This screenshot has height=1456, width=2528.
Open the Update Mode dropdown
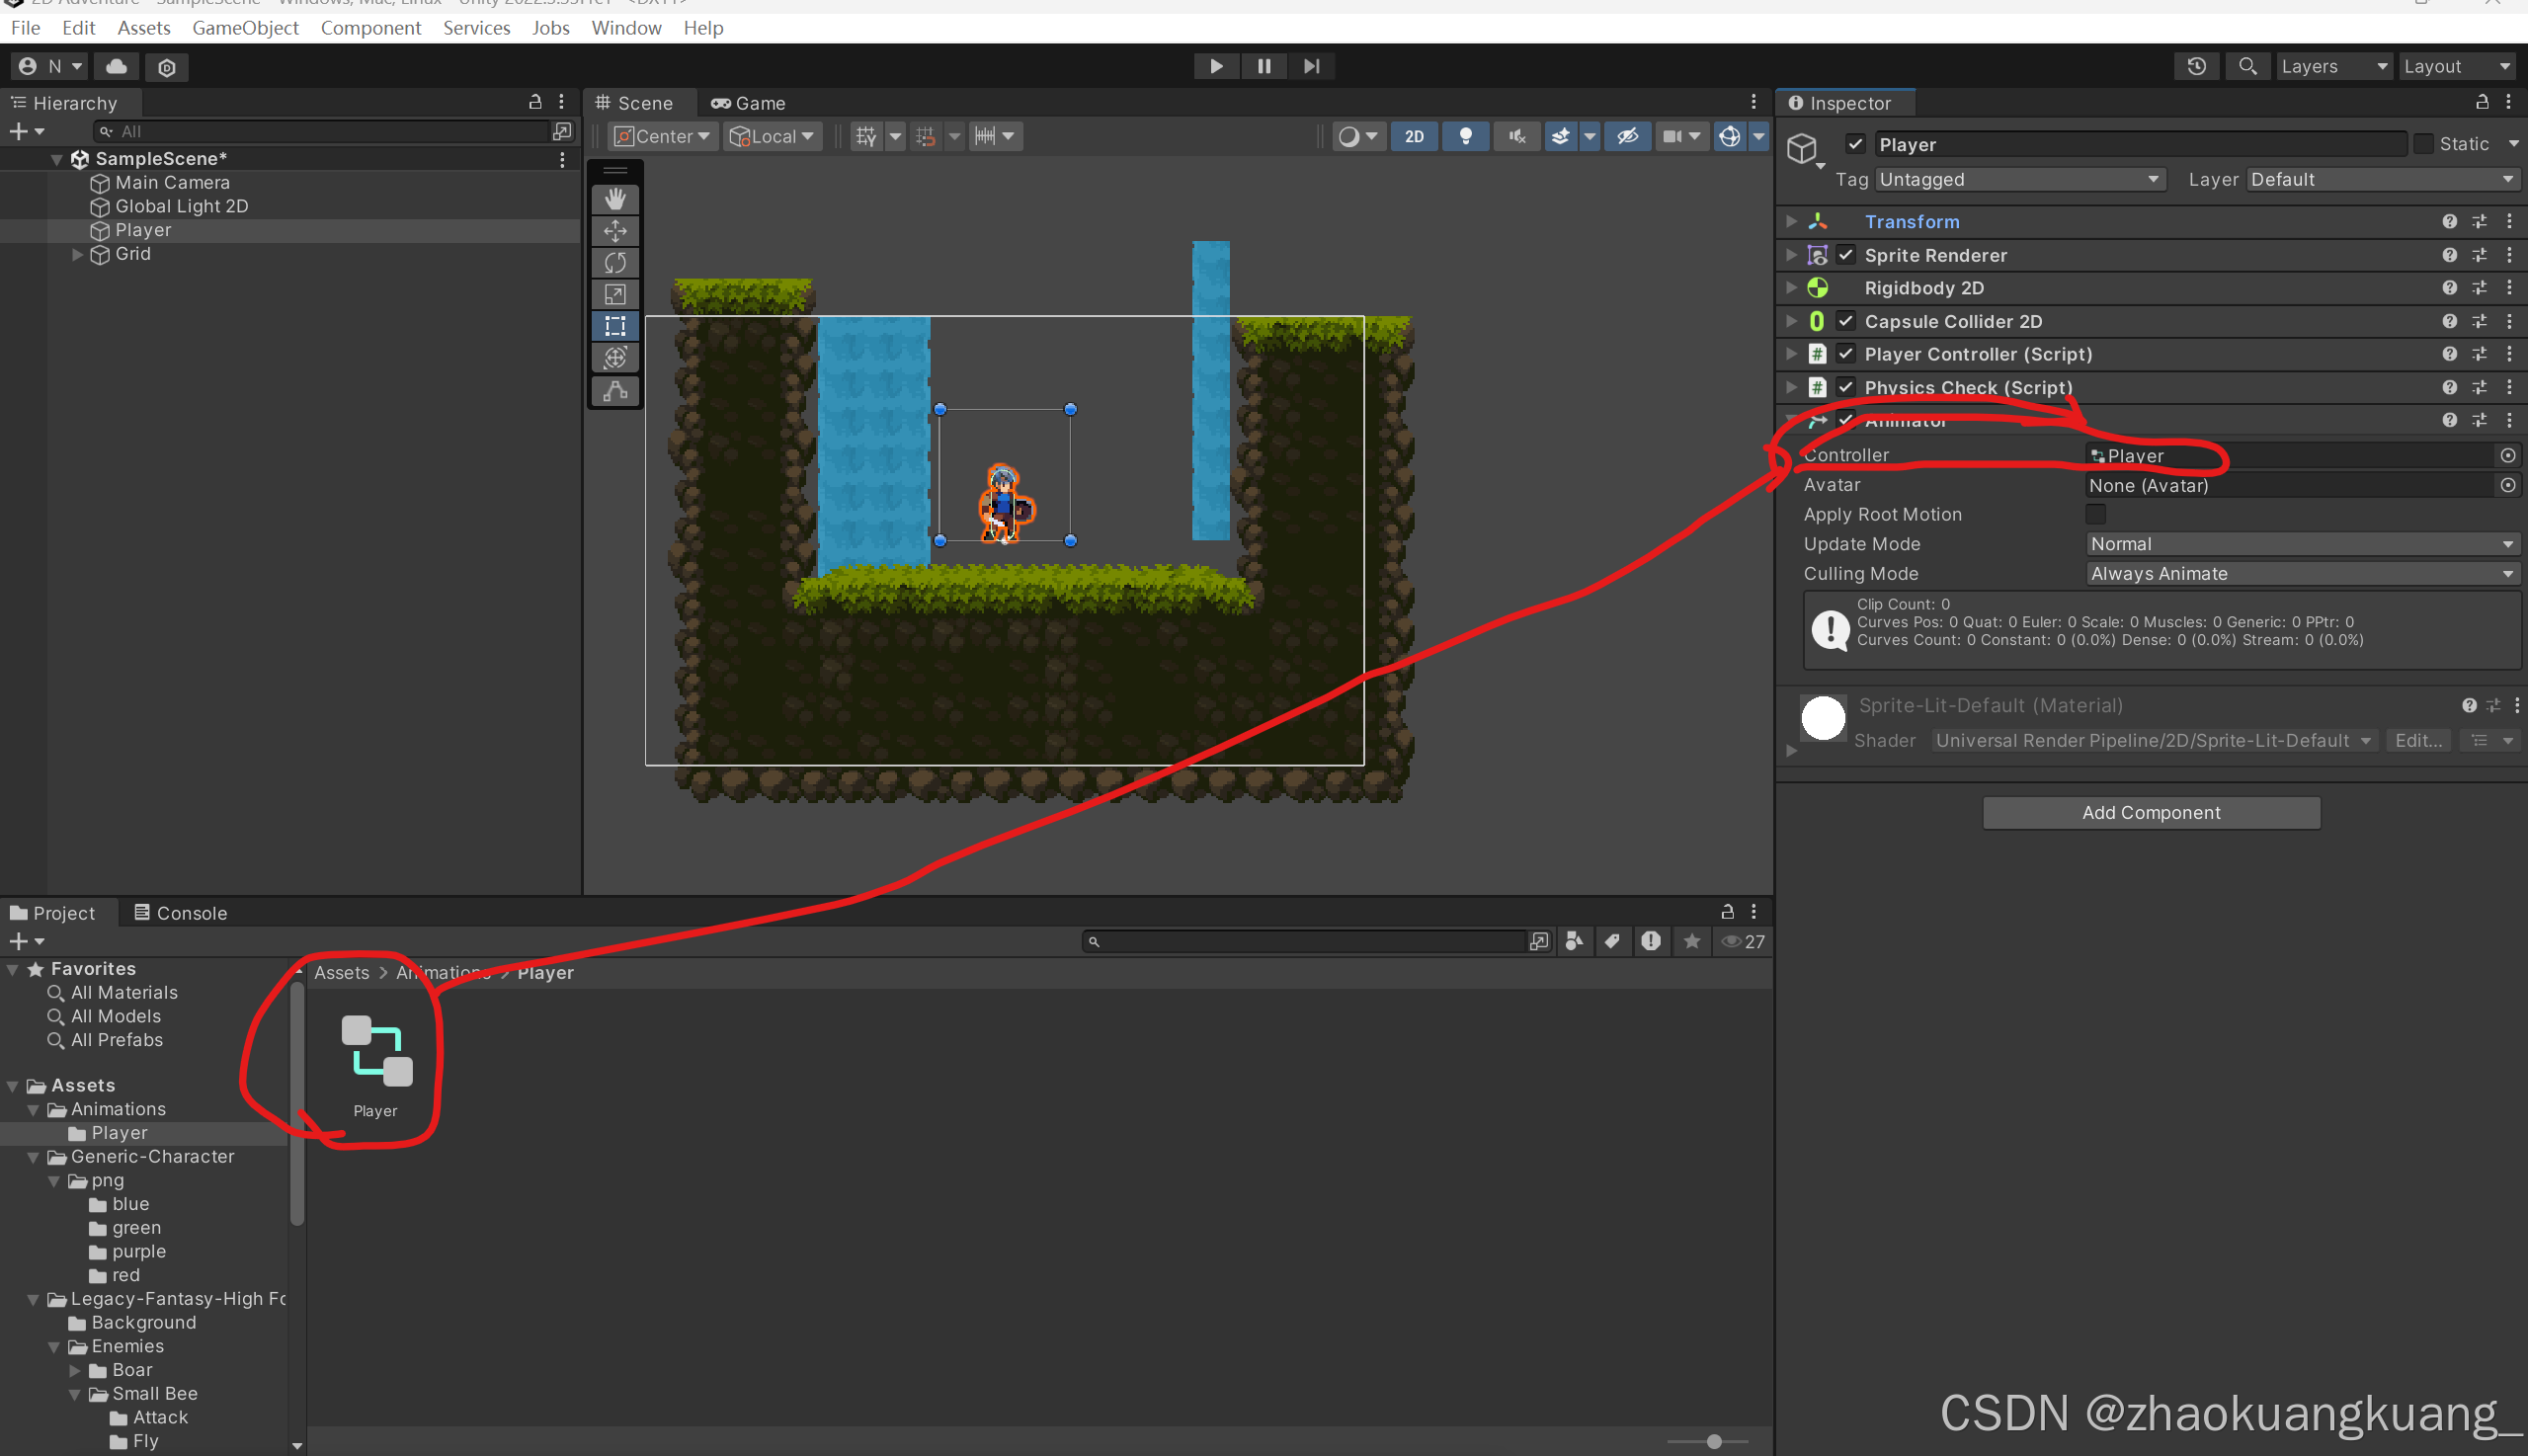(2301, 544)
